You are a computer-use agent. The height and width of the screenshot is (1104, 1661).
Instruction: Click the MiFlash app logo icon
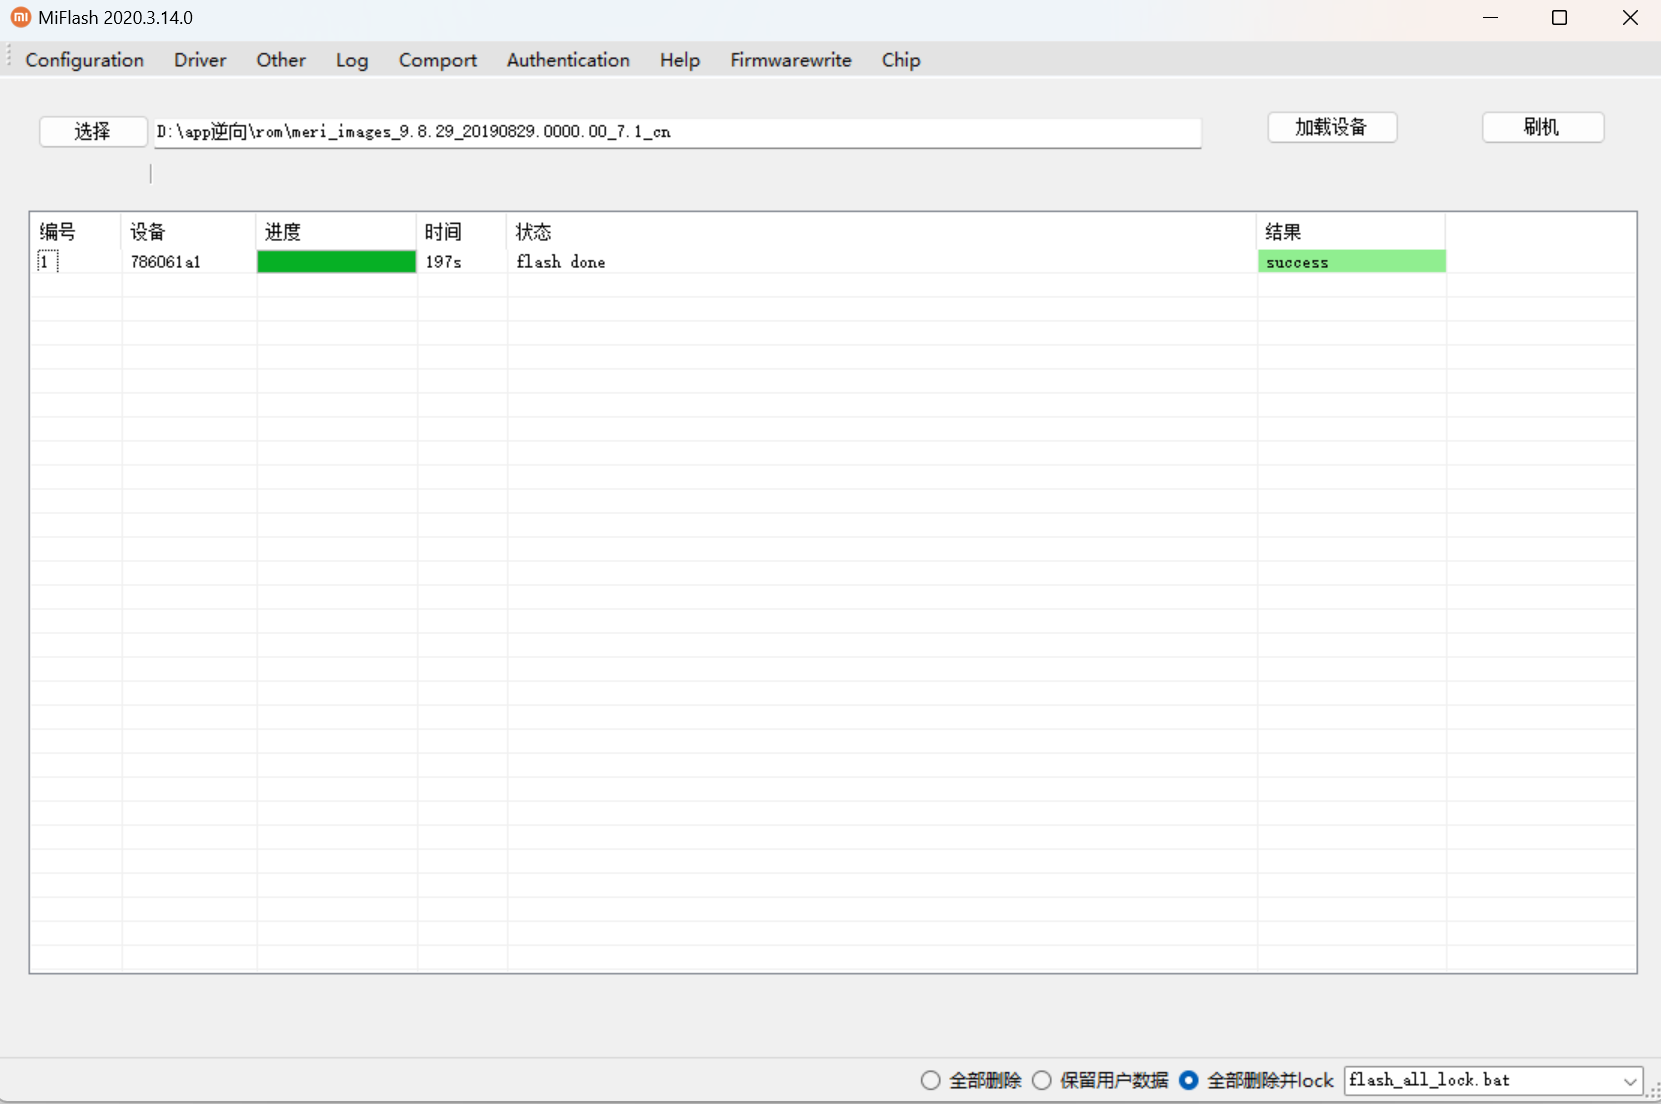tap(20, 17)
